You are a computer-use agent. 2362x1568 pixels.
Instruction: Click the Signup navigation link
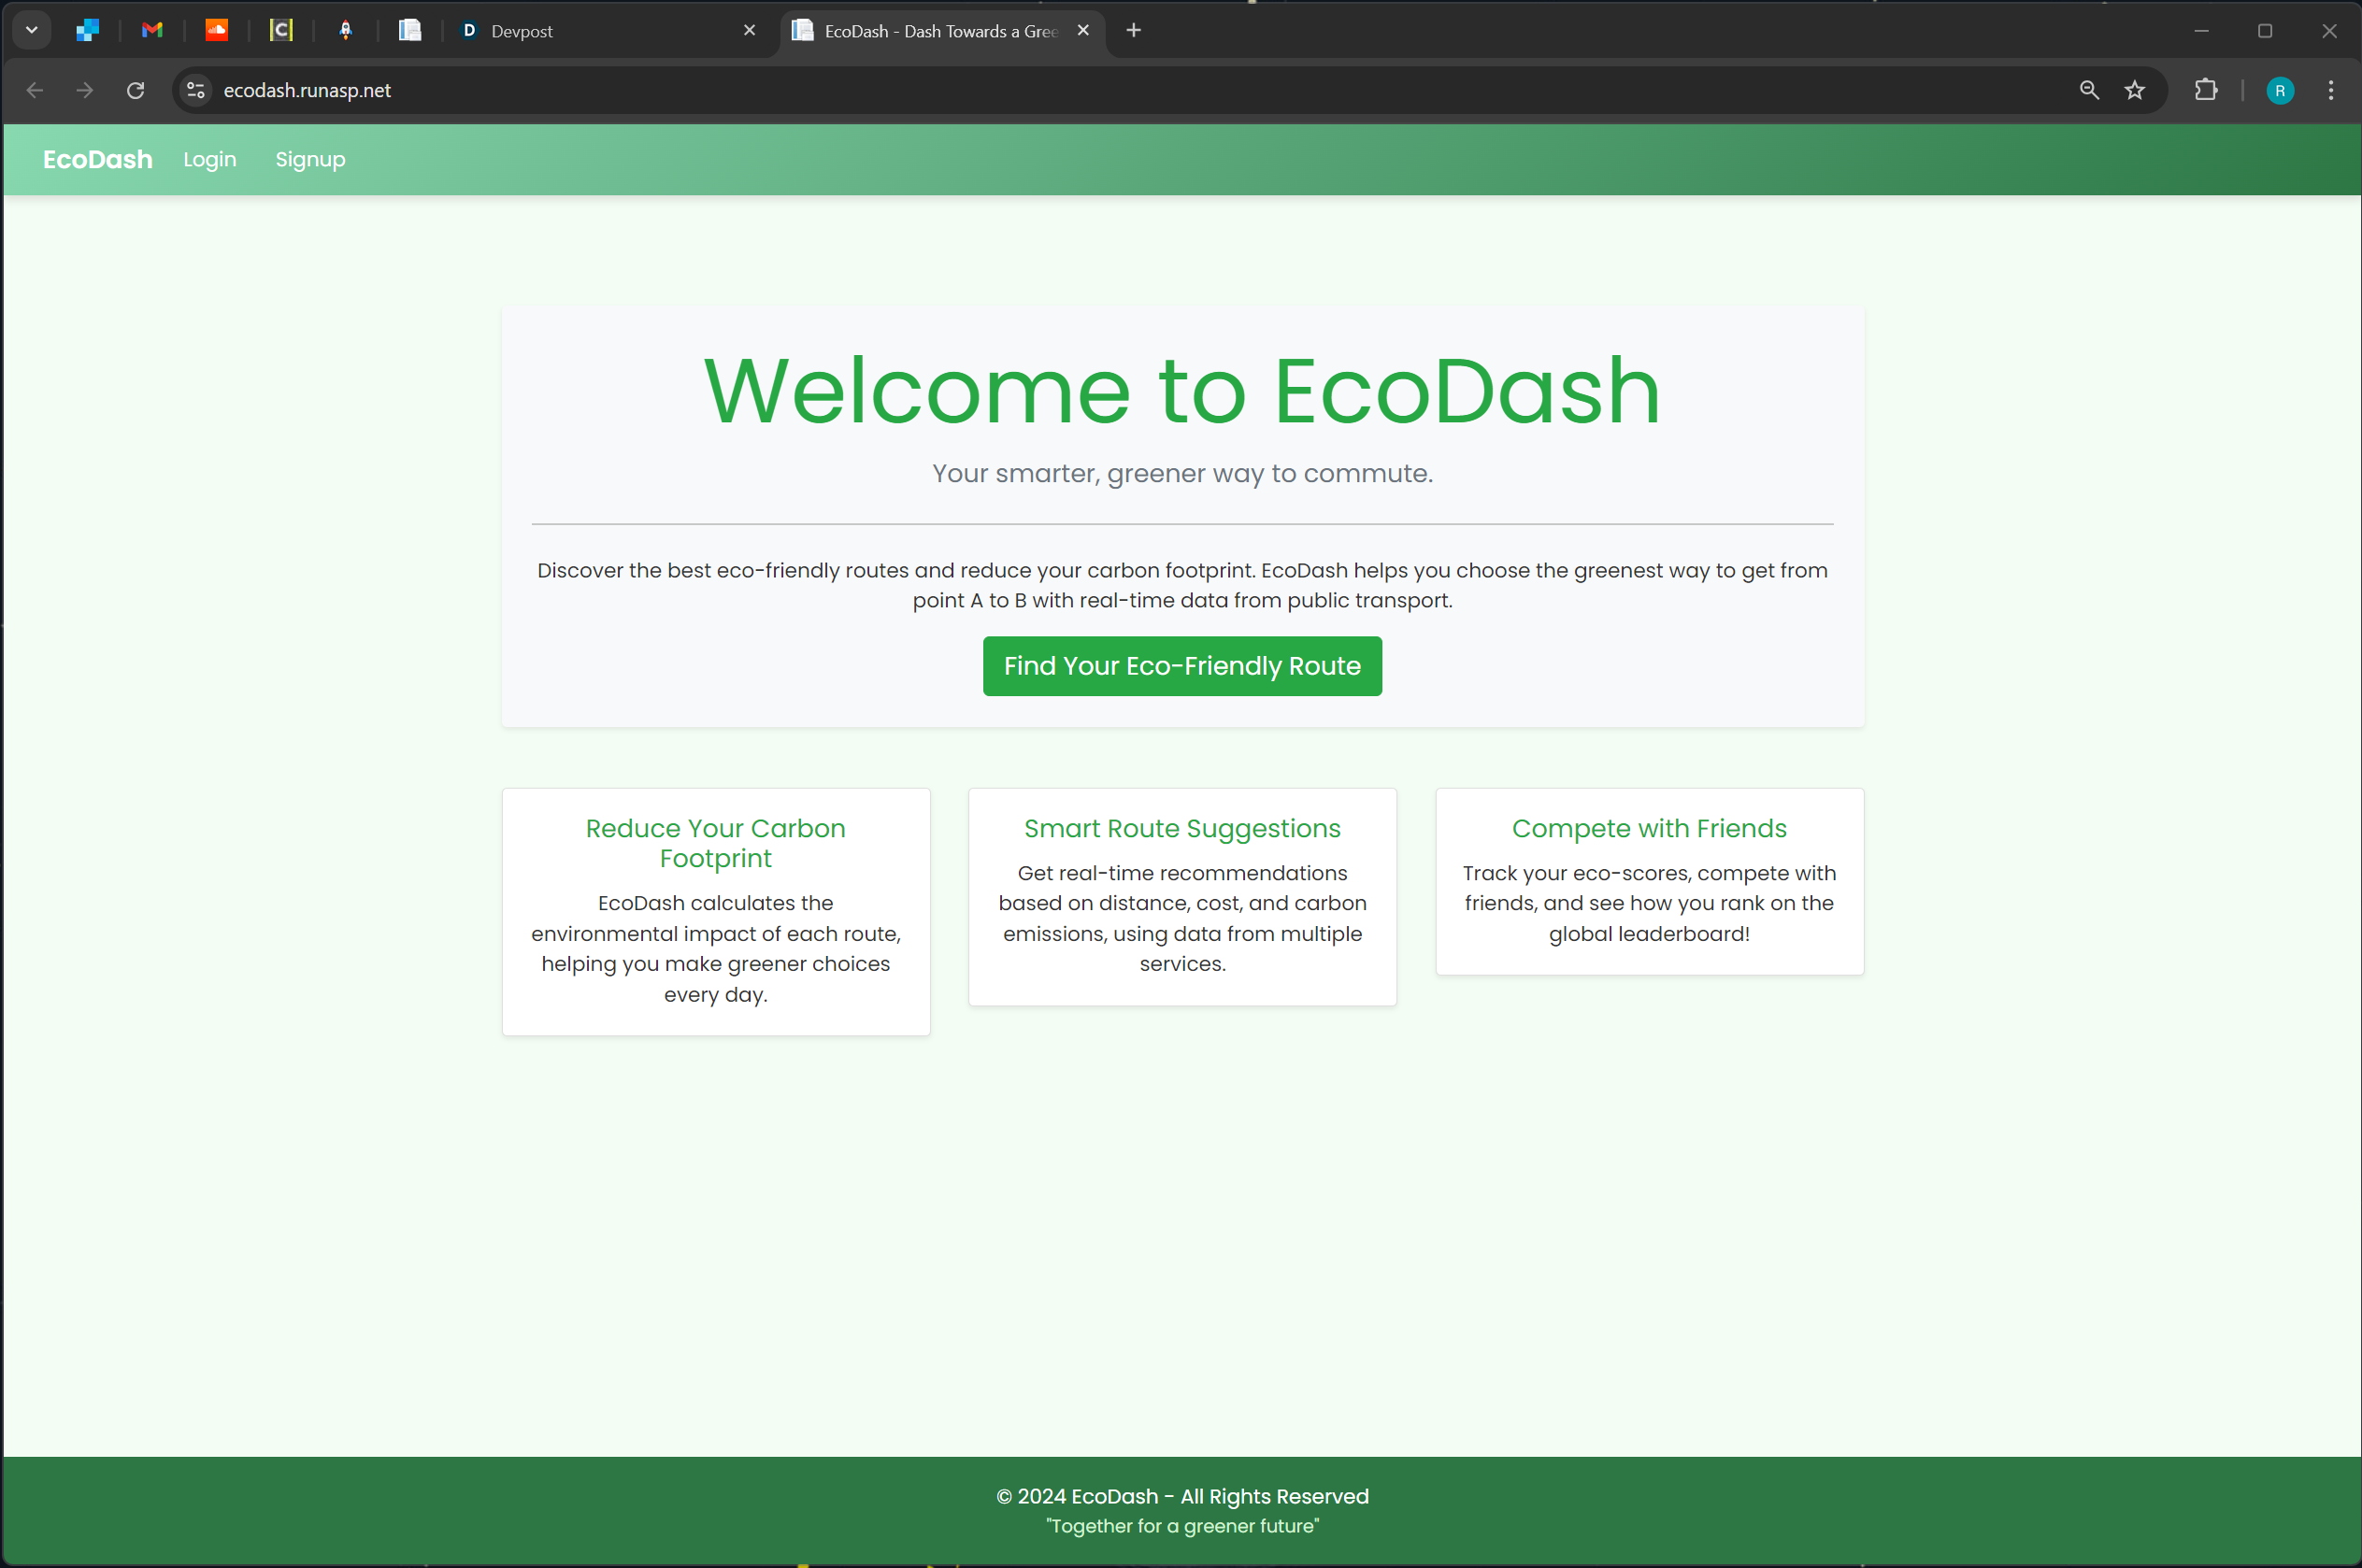click(x=310, y=159)
